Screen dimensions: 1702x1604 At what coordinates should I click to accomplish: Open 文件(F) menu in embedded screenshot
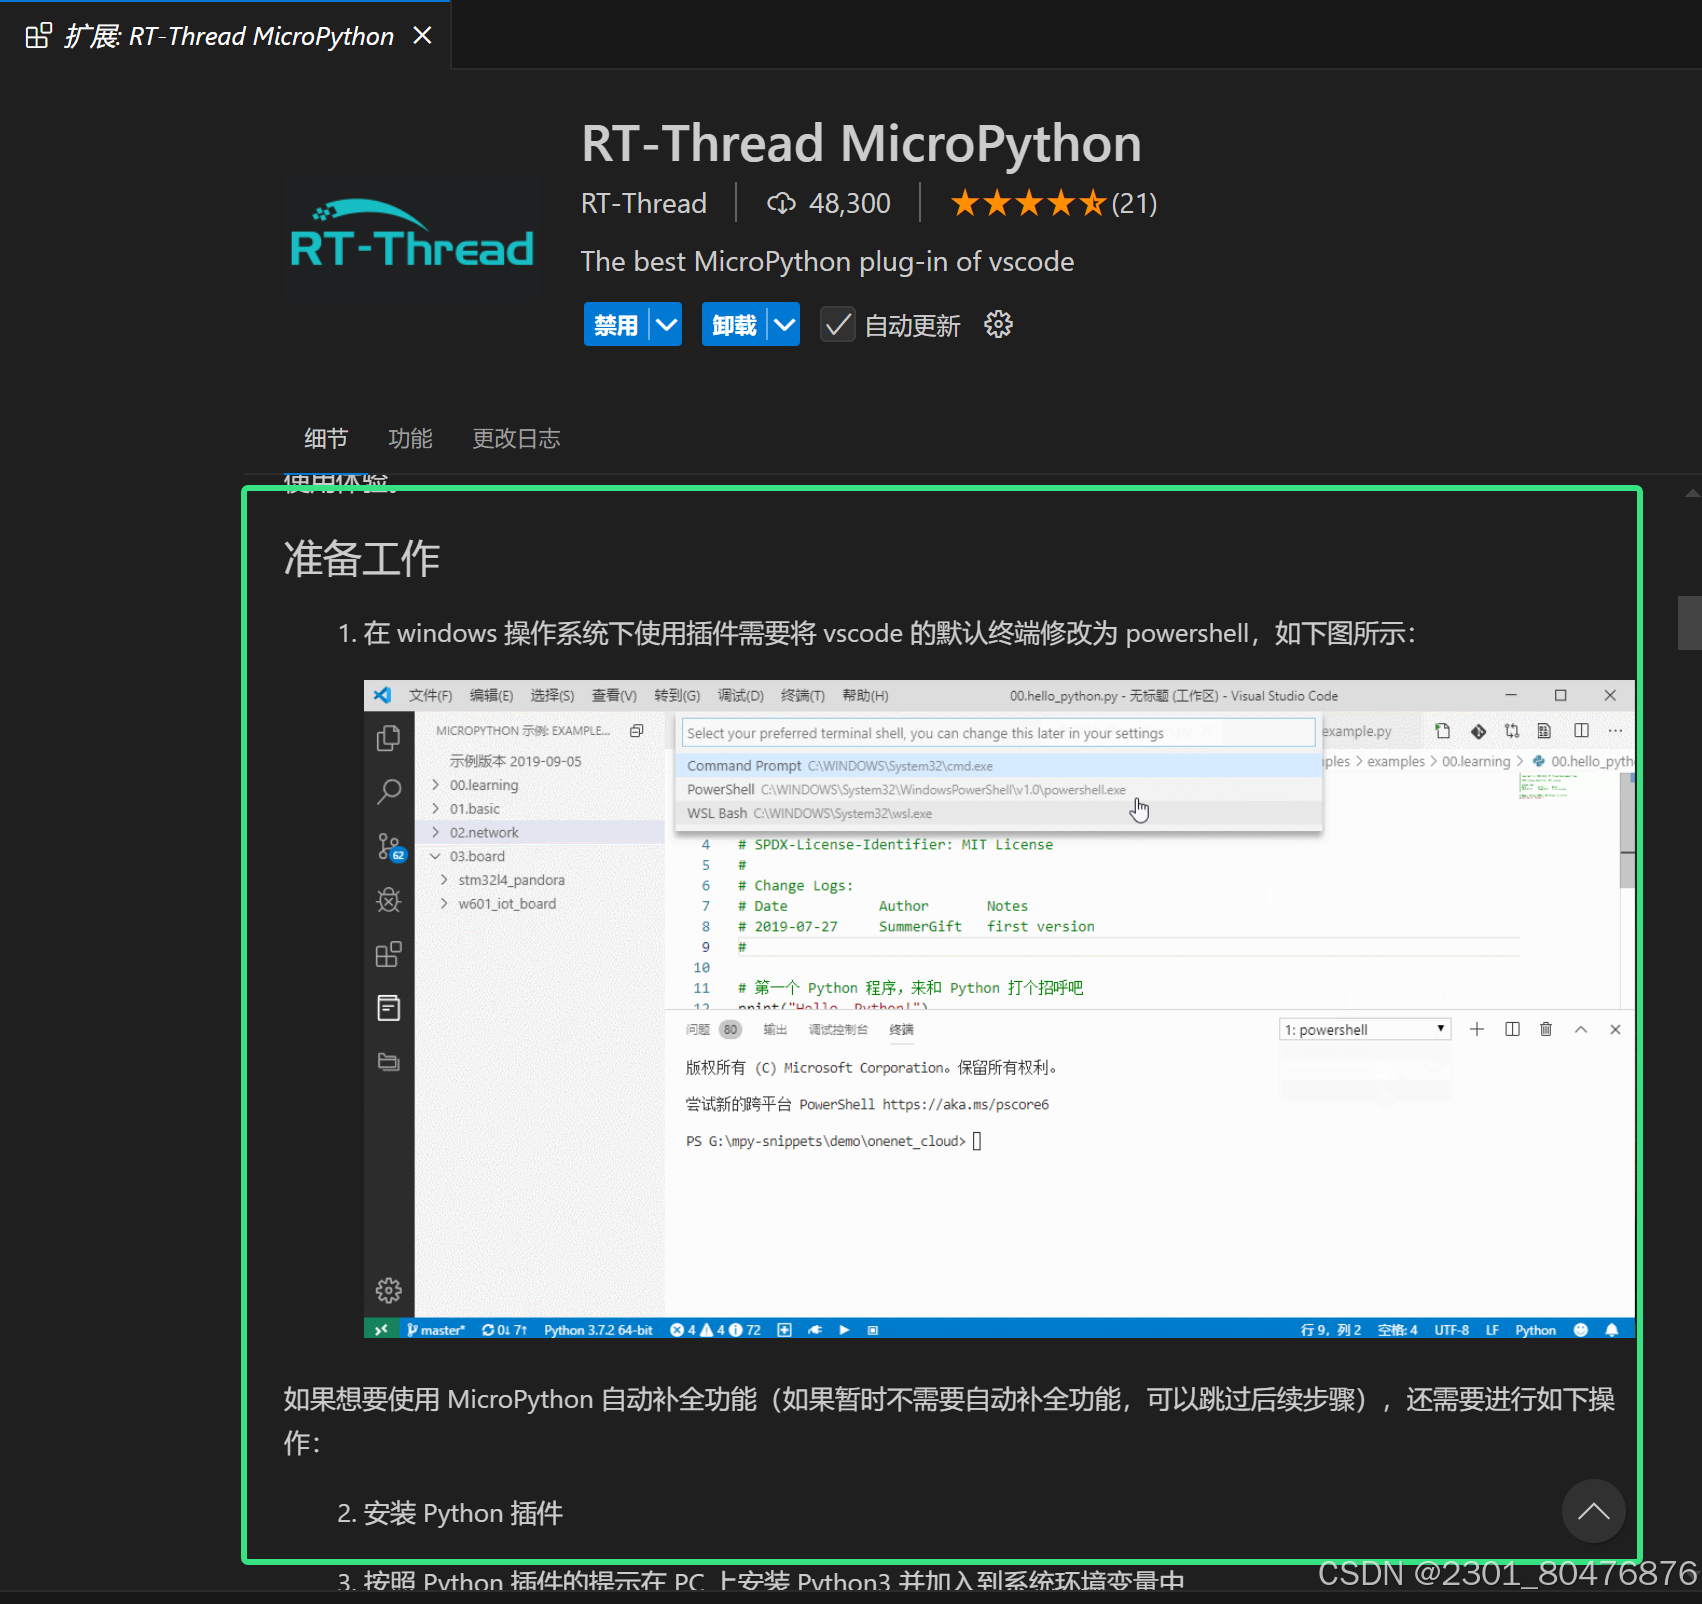430,695
